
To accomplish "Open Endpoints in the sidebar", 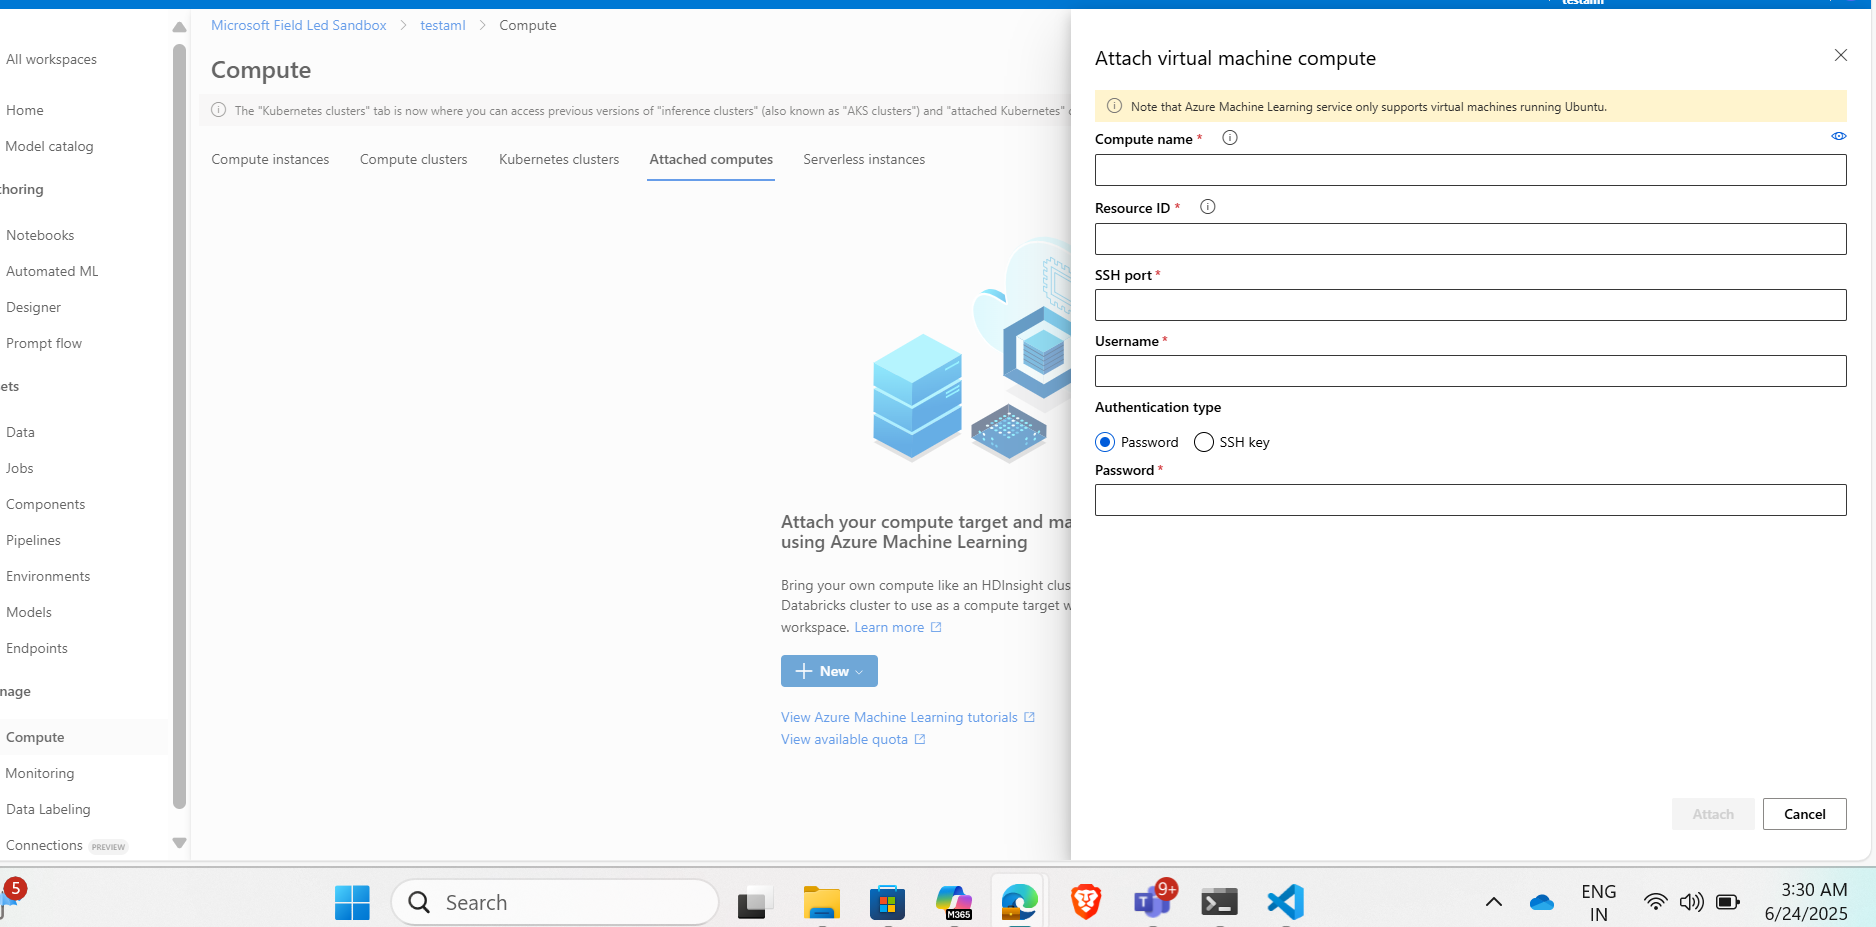I will tap(37, 648).
